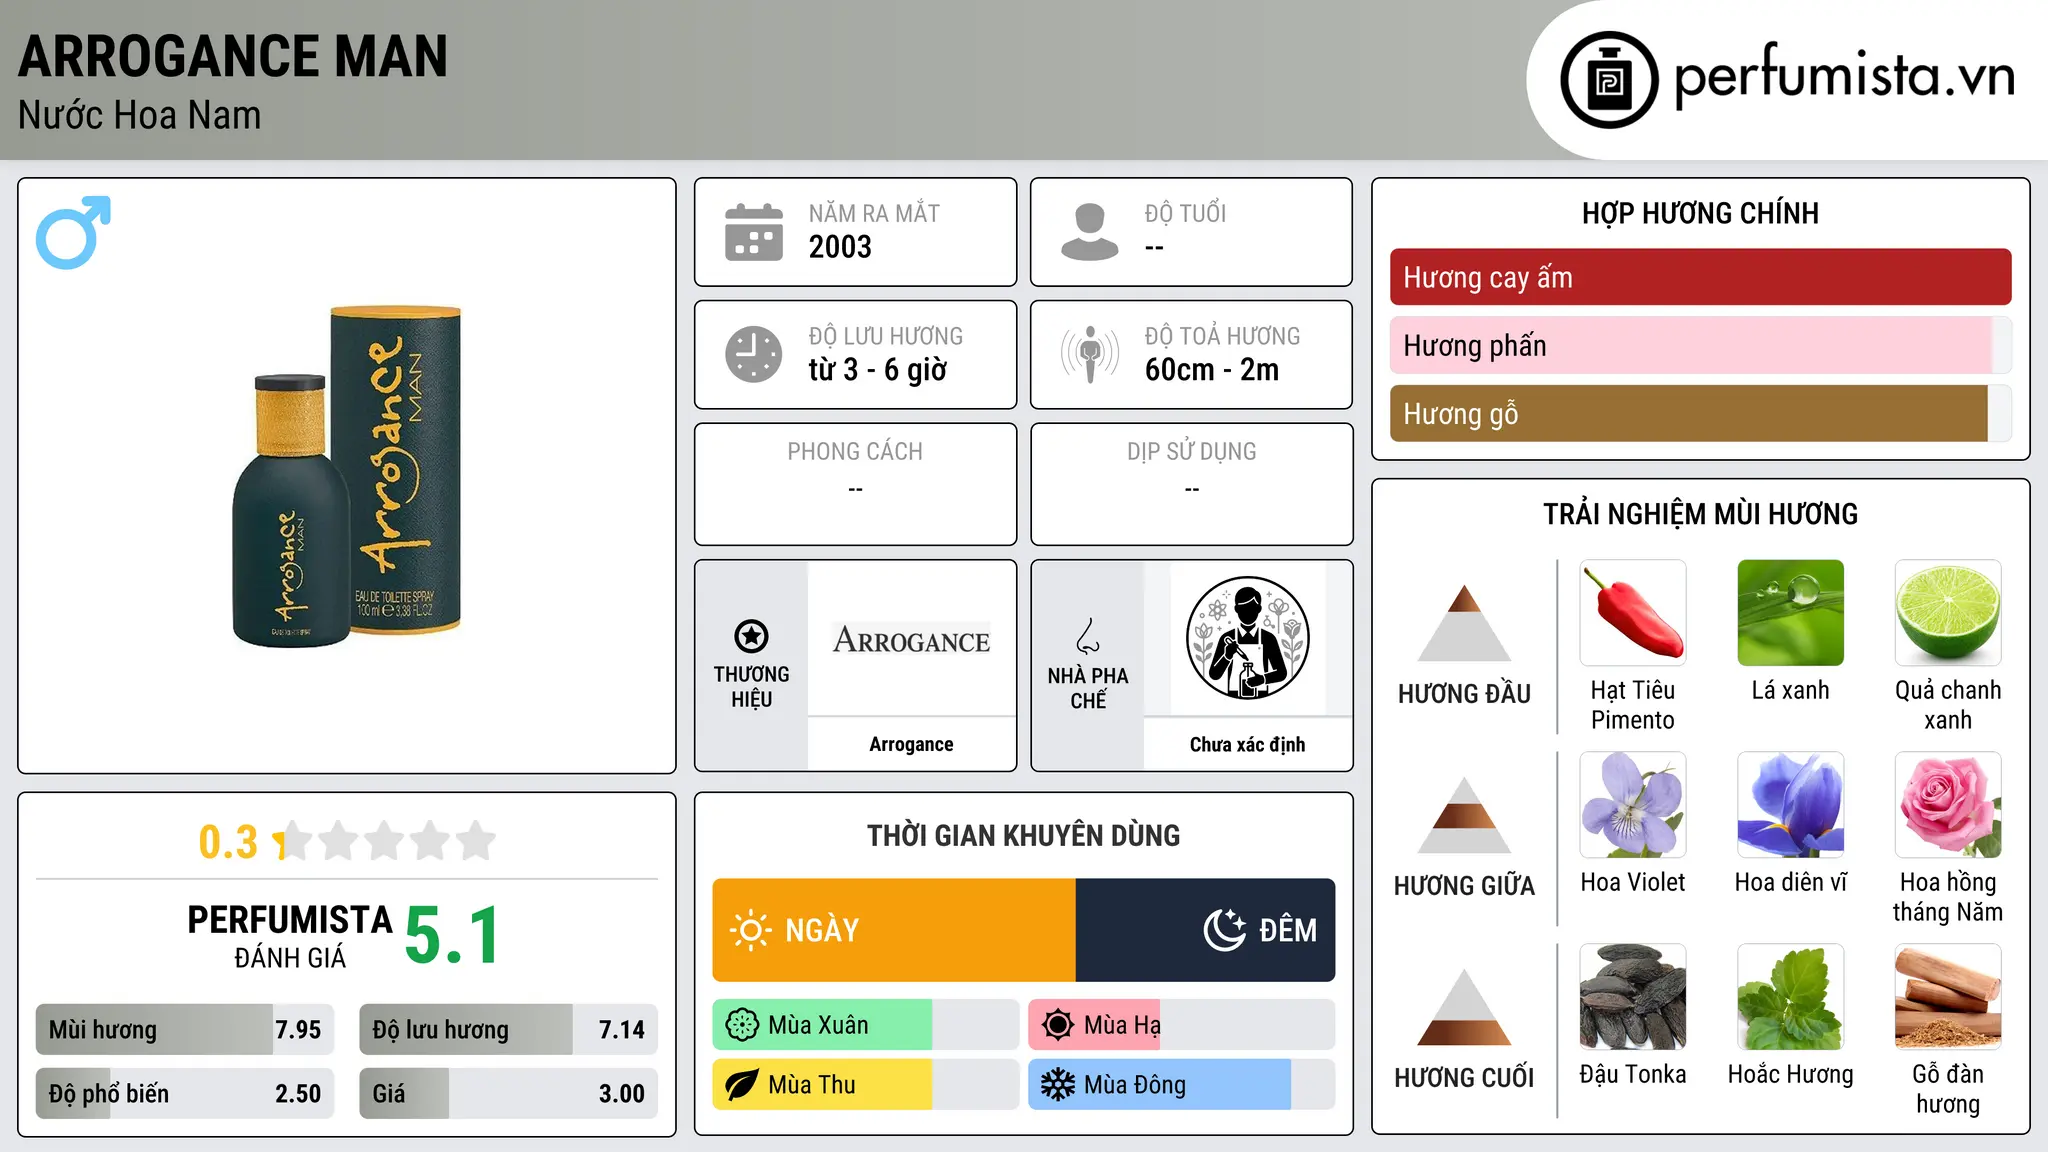Viewport: 2048px width, 1152px height.
Task: Click the Nước Hoa Nam subtitle
Action: pos(139,115)
